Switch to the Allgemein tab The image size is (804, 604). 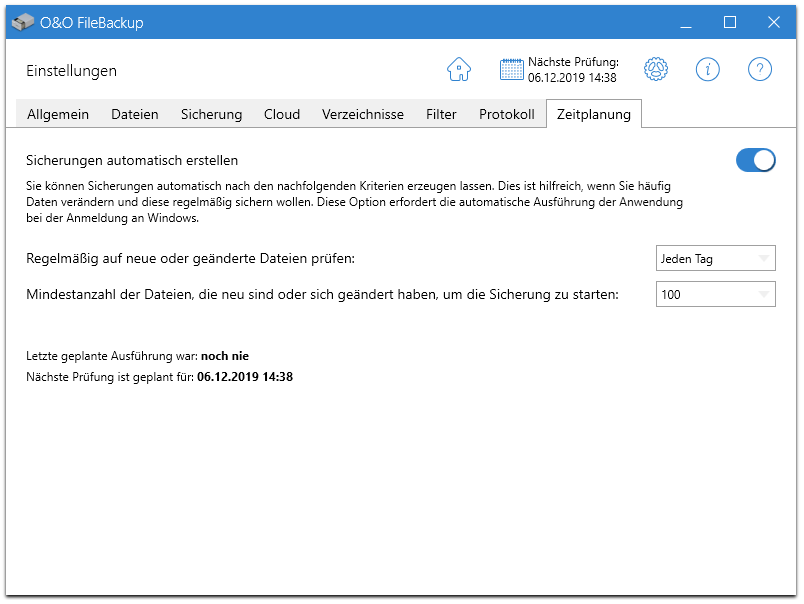[x=58, y=114]
